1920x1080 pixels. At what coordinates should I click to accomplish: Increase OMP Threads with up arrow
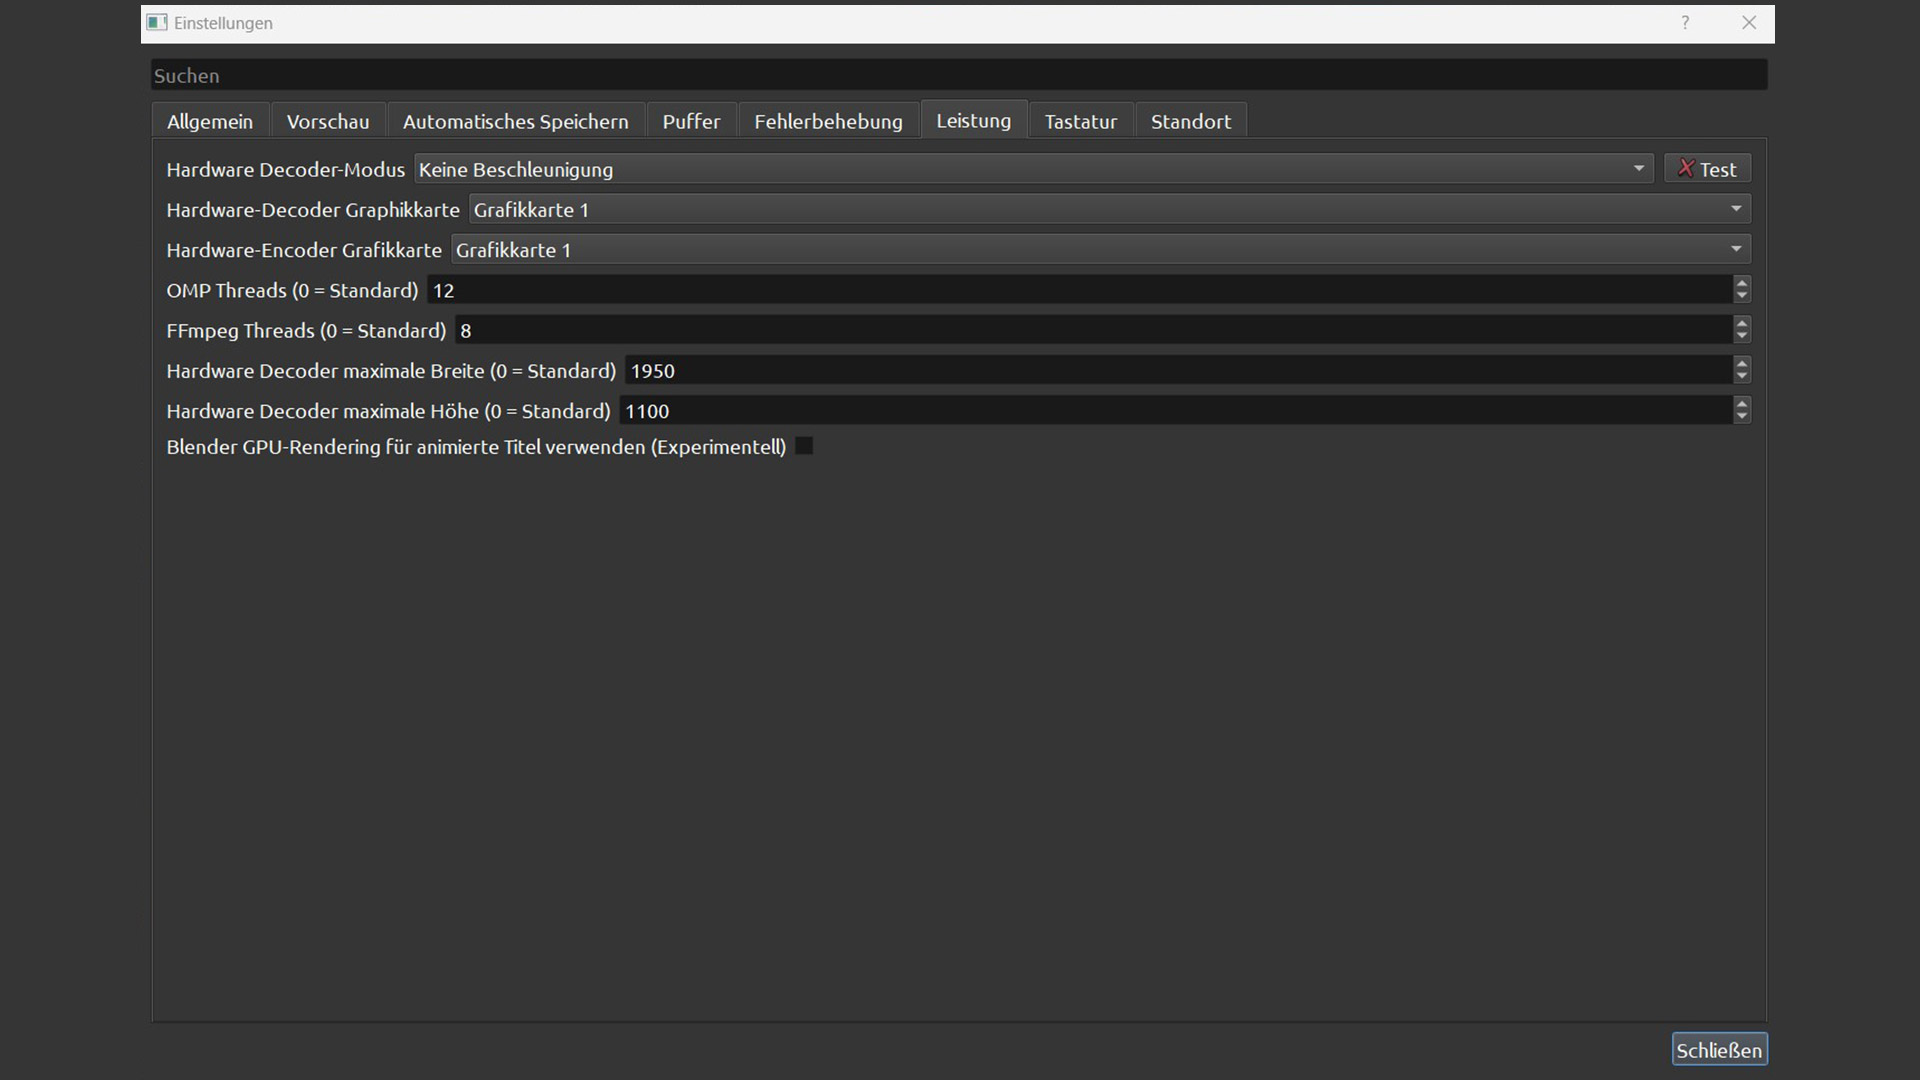pyautogui.click(x=1742, y=283)
